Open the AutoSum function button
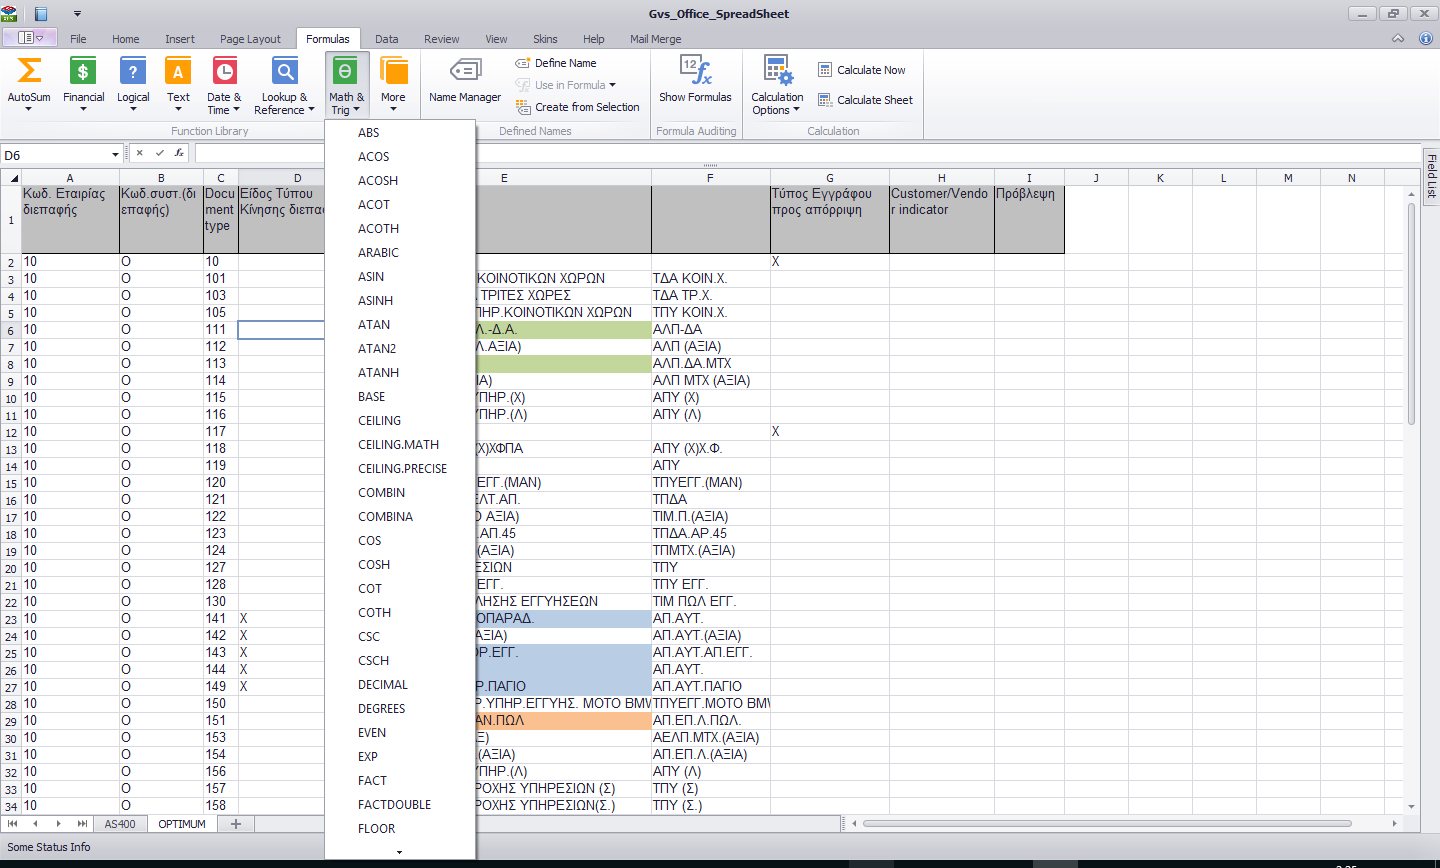 (x=29, y=82)
